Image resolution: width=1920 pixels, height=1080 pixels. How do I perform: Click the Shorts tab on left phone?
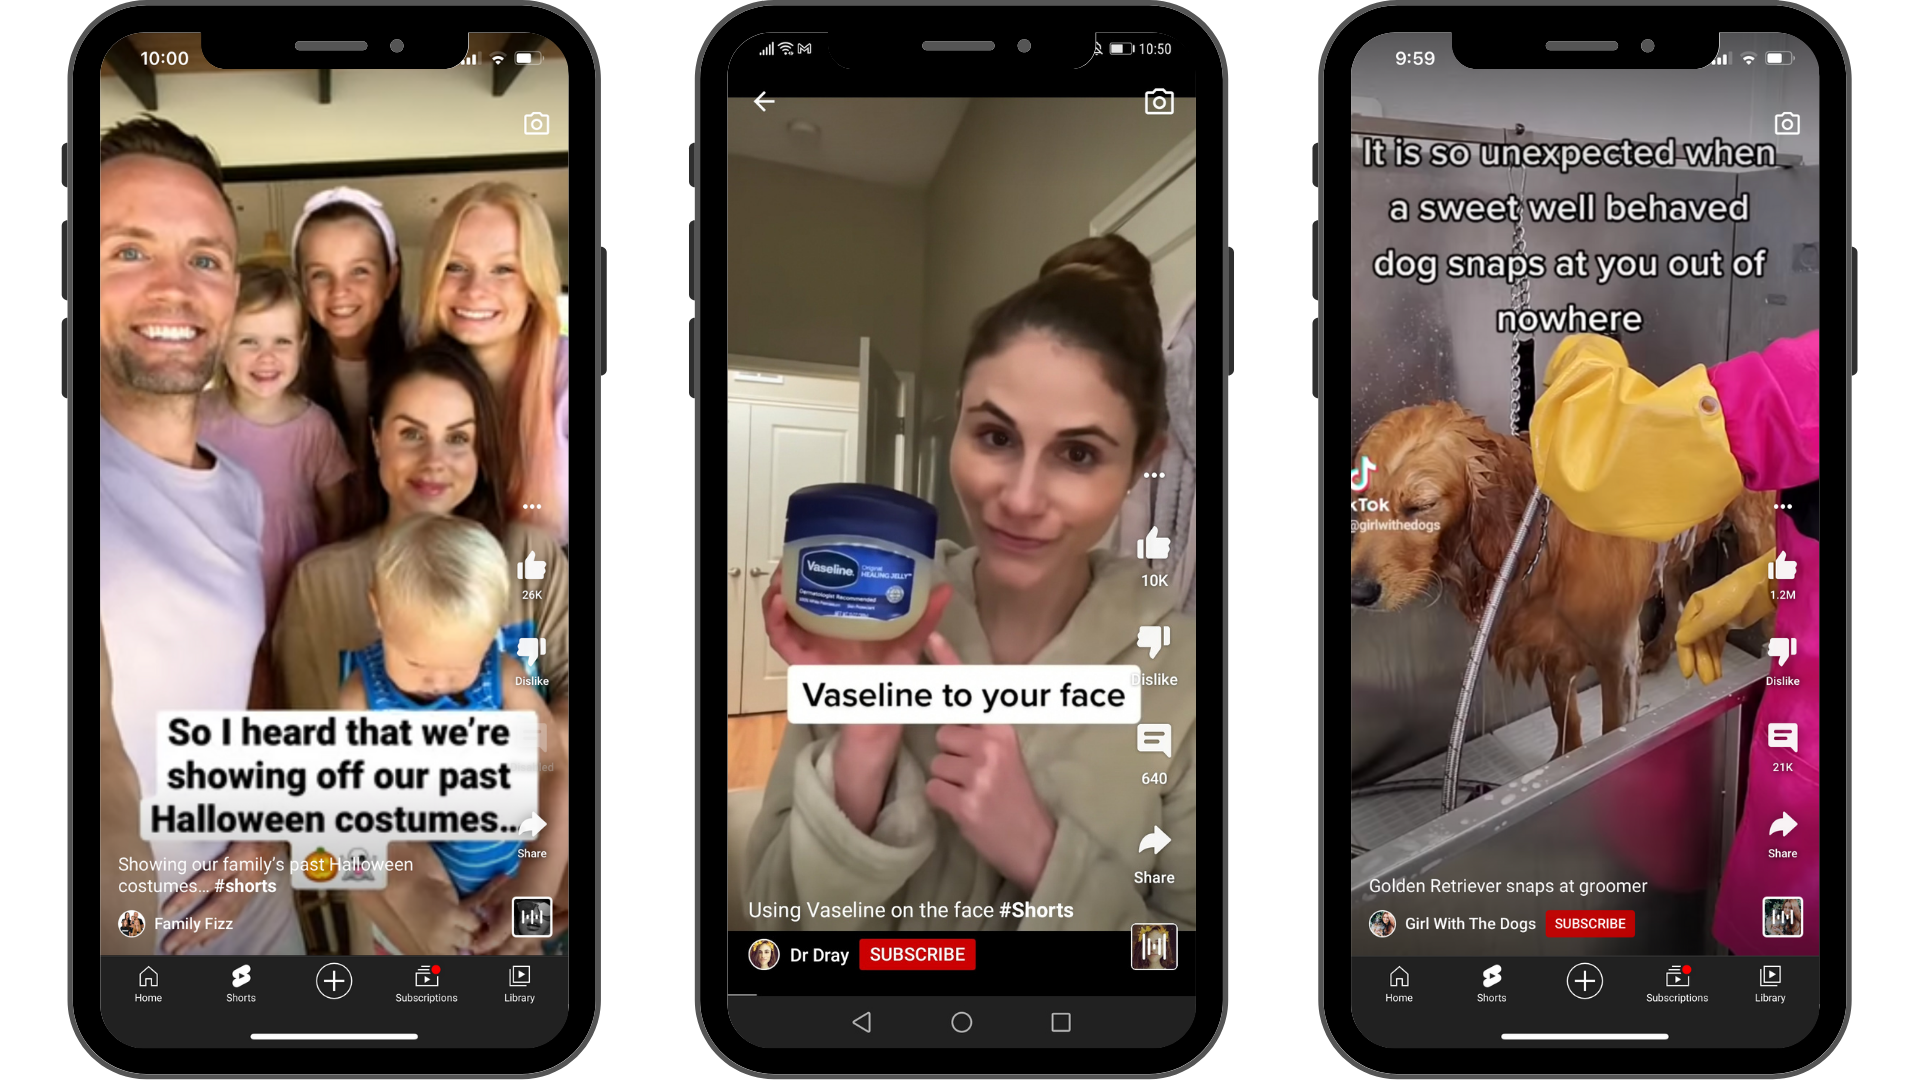point(240,982)
